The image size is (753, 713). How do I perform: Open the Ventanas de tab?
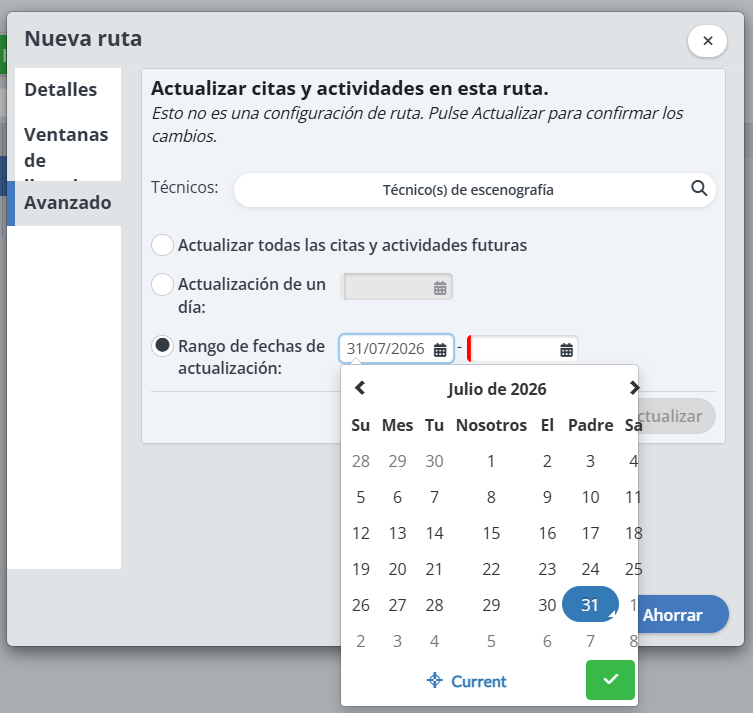(x=68, y=147)
